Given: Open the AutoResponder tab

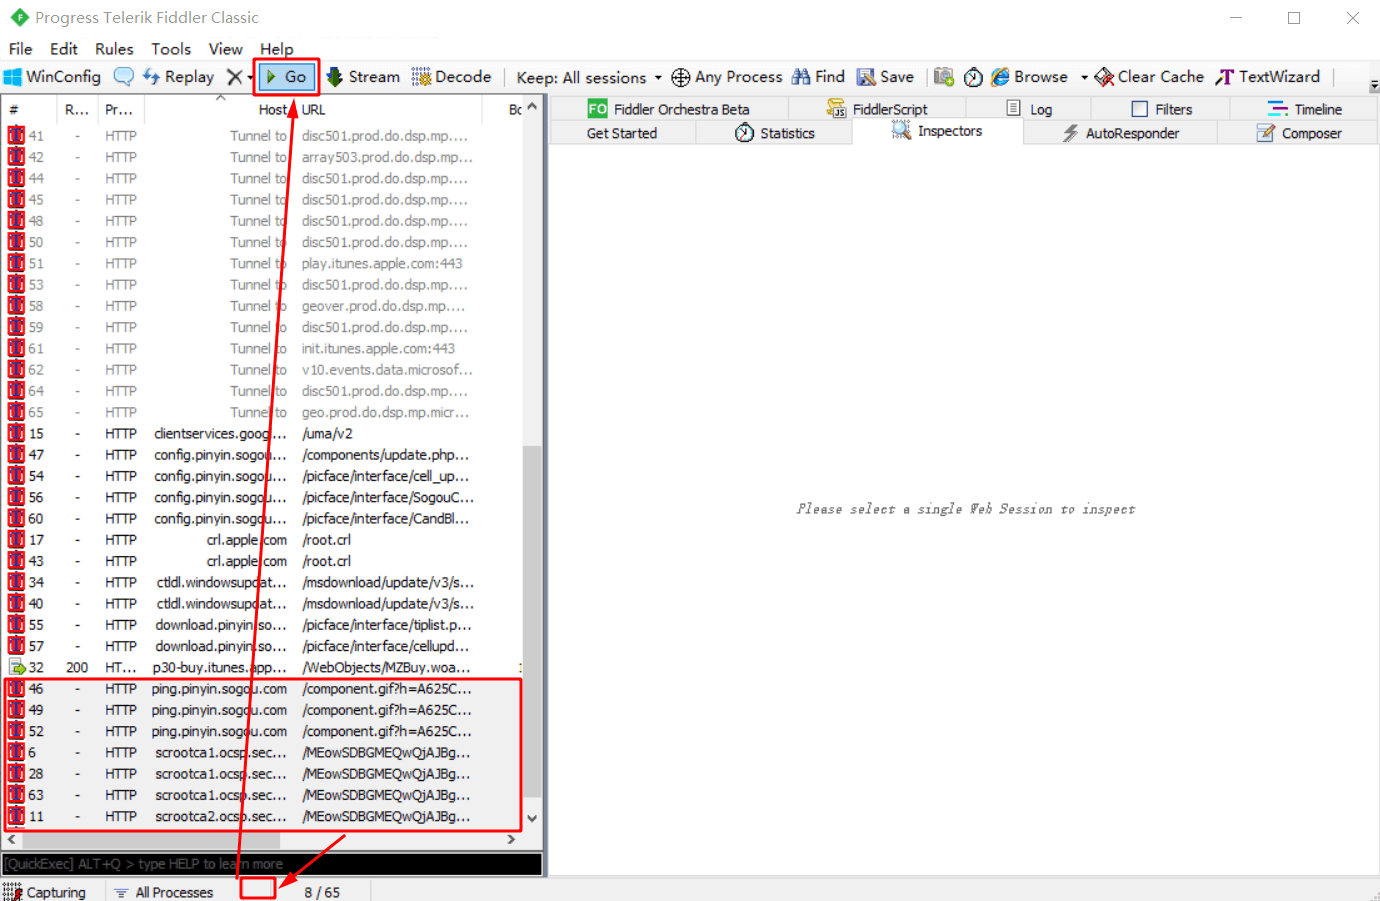Looking at the screenshot, I should (x=1120, y=133).
